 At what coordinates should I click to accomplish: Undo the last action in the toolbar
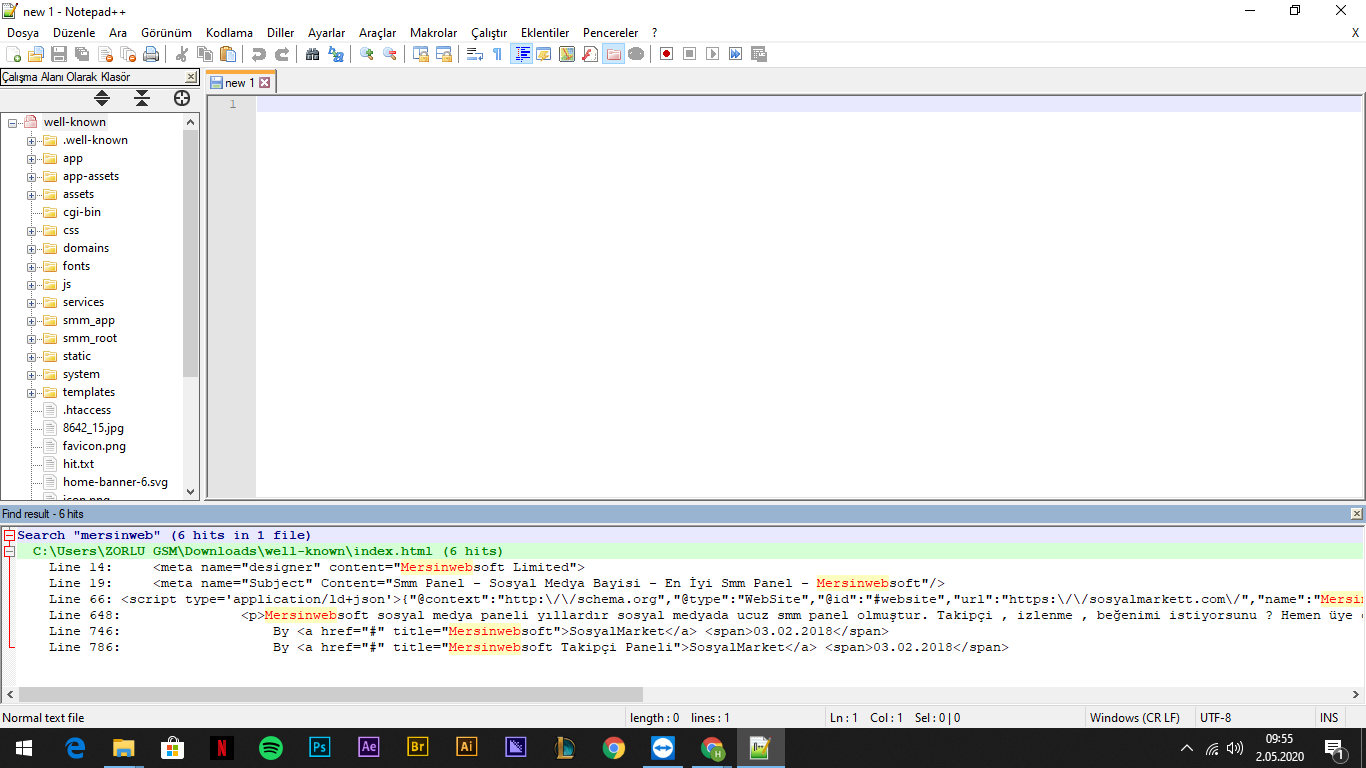[x=259, y=54]
